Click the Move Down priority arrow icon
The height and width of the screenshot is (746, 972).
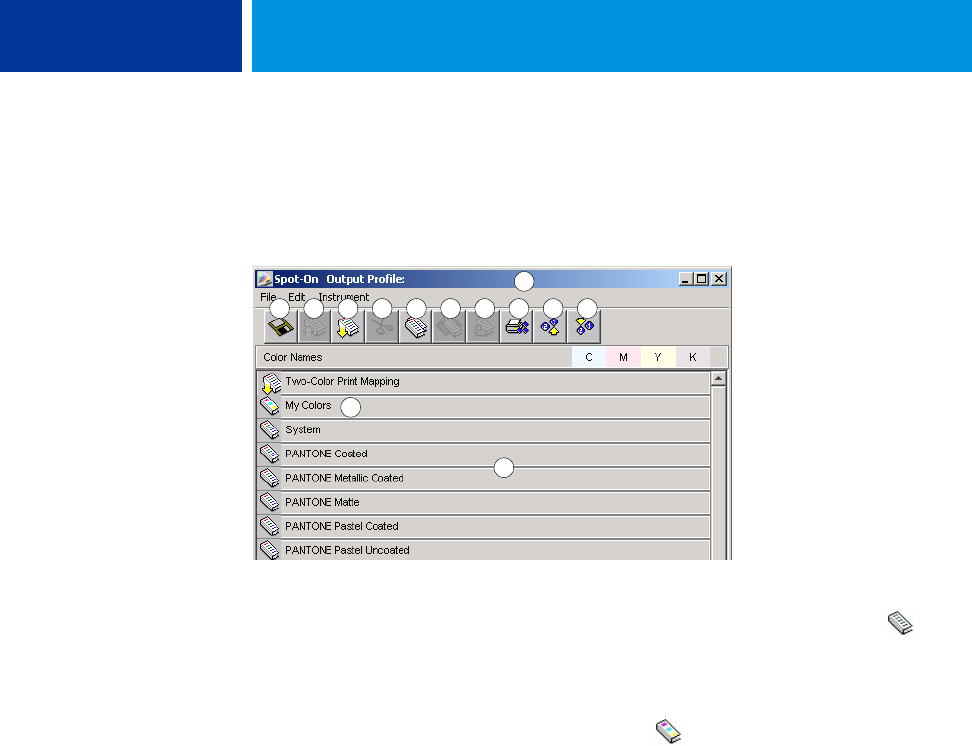click(x=584, y=327)
